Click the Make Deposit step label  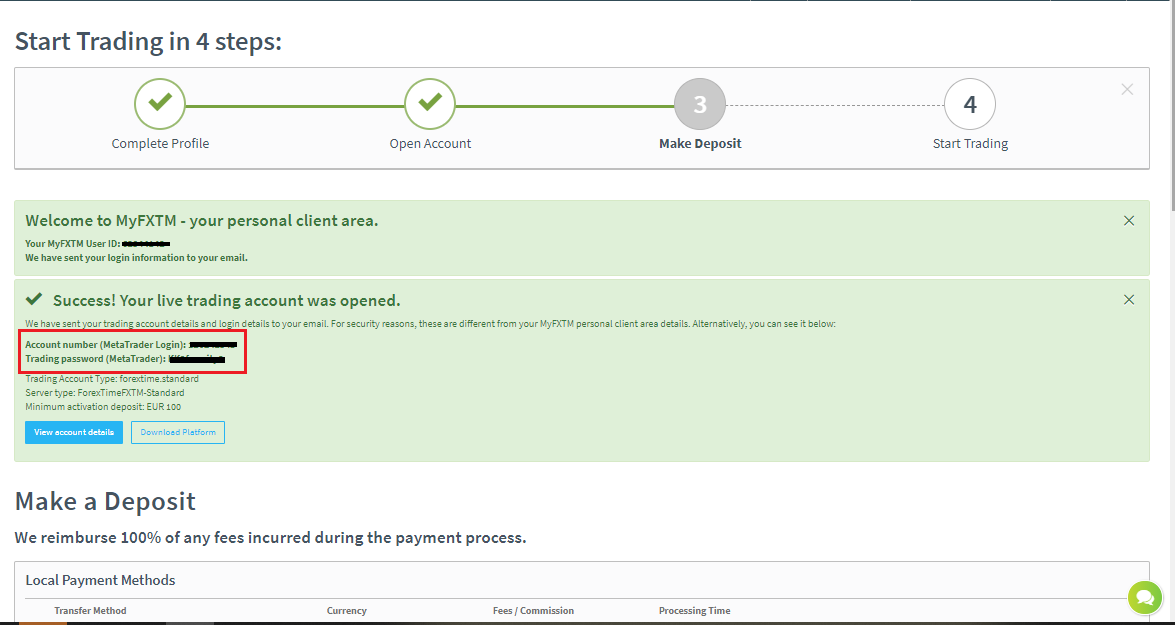[x=700, y=143]
